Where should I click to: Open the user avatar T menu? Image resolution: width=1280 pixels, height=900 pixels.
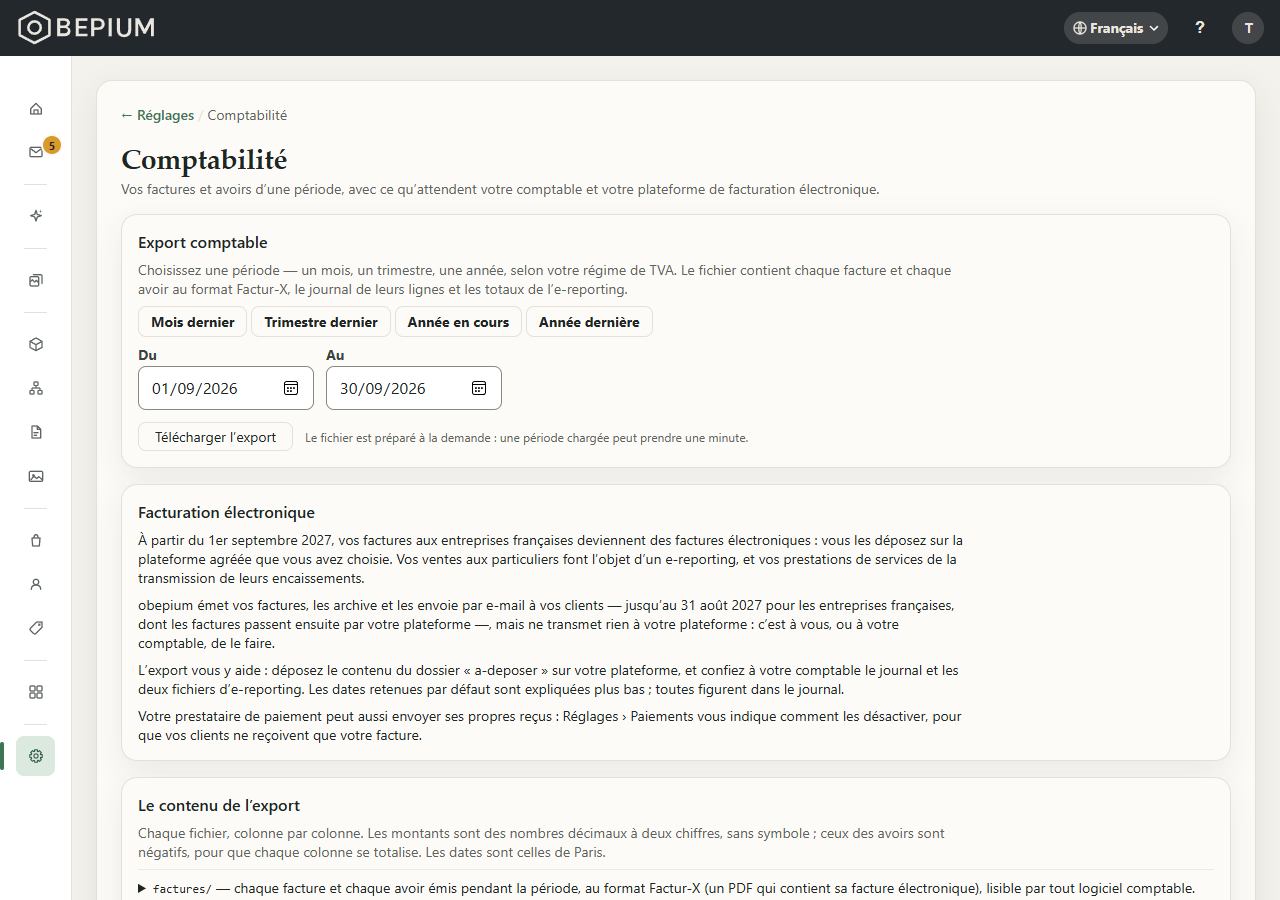1248,28
